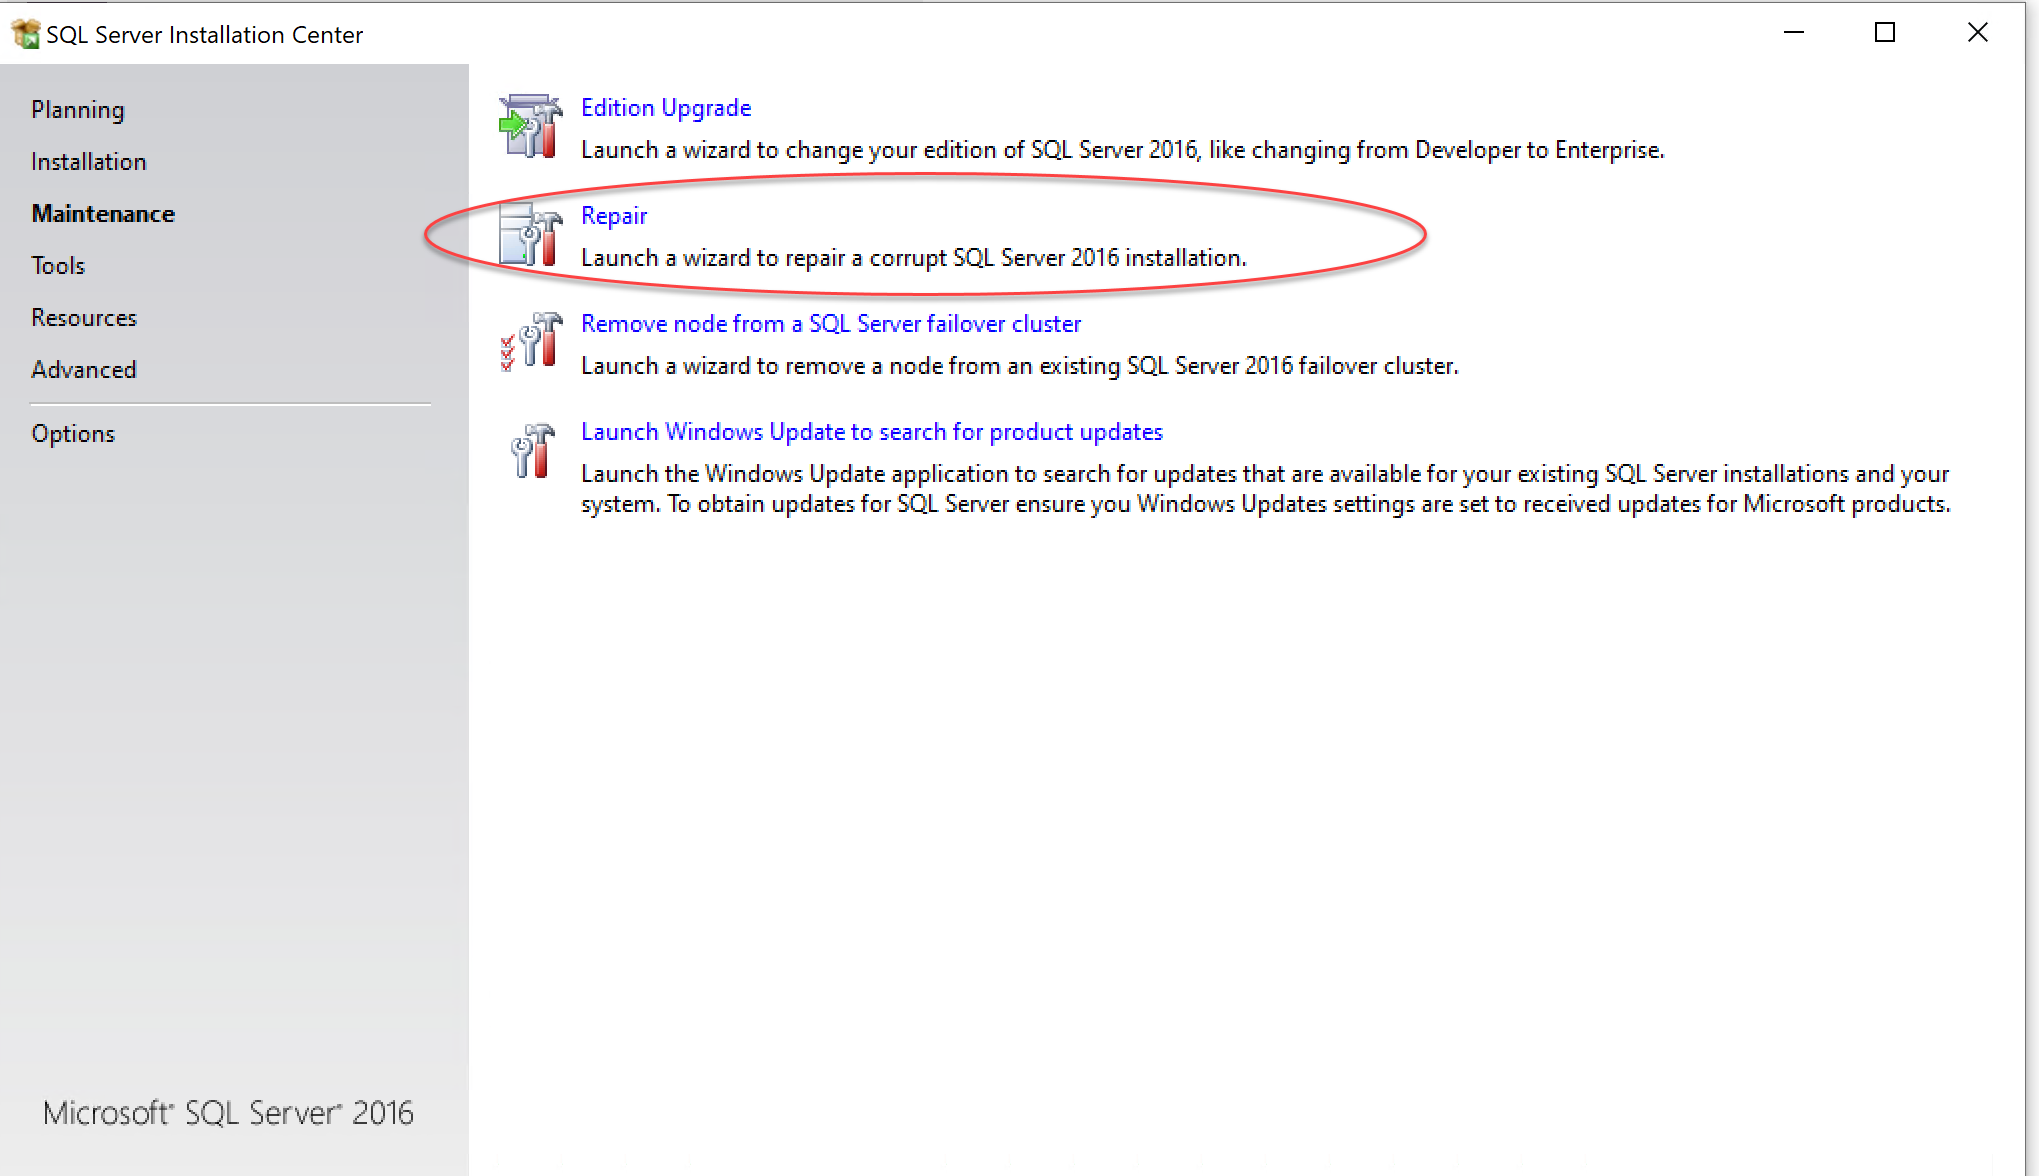Click the Windows Update application description paragraph
Viewport: 2039px width, 1176px height.
(1266, 488)
